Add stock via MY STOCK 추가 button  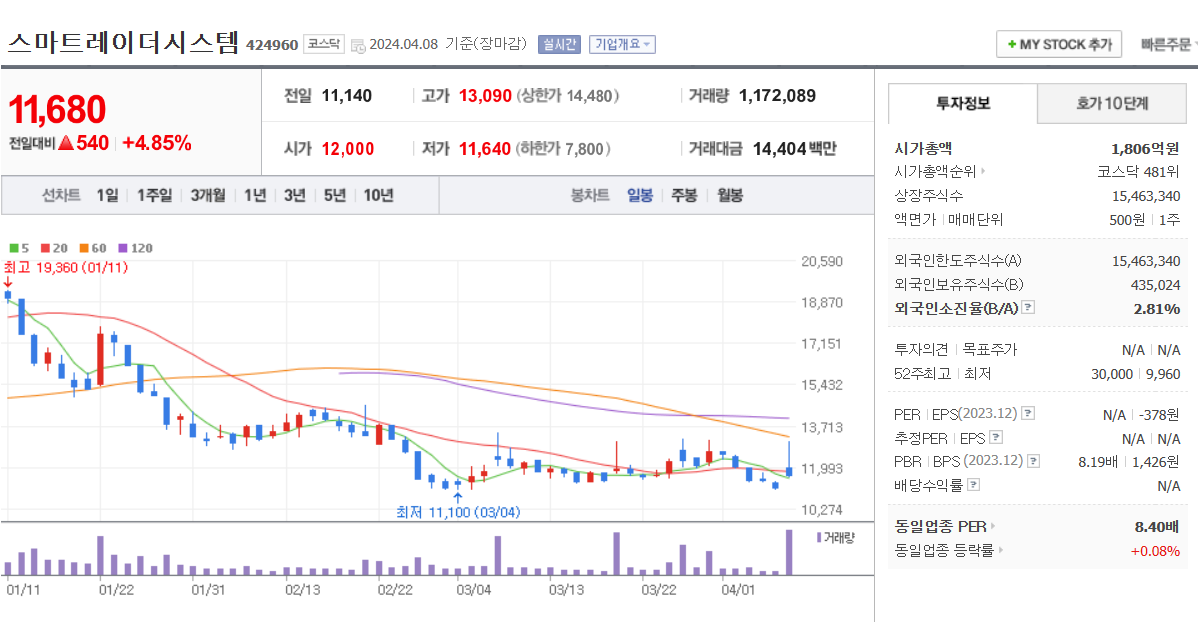tap(1059, 44)
